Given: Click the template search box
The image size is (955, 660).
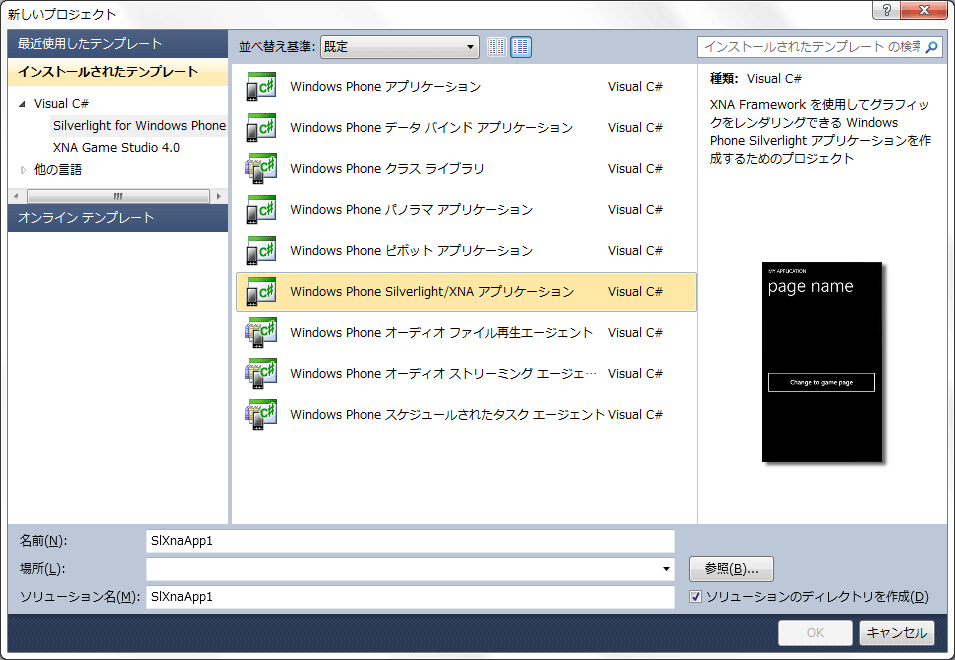Looking at the screenshot, I should pos(819,47).
